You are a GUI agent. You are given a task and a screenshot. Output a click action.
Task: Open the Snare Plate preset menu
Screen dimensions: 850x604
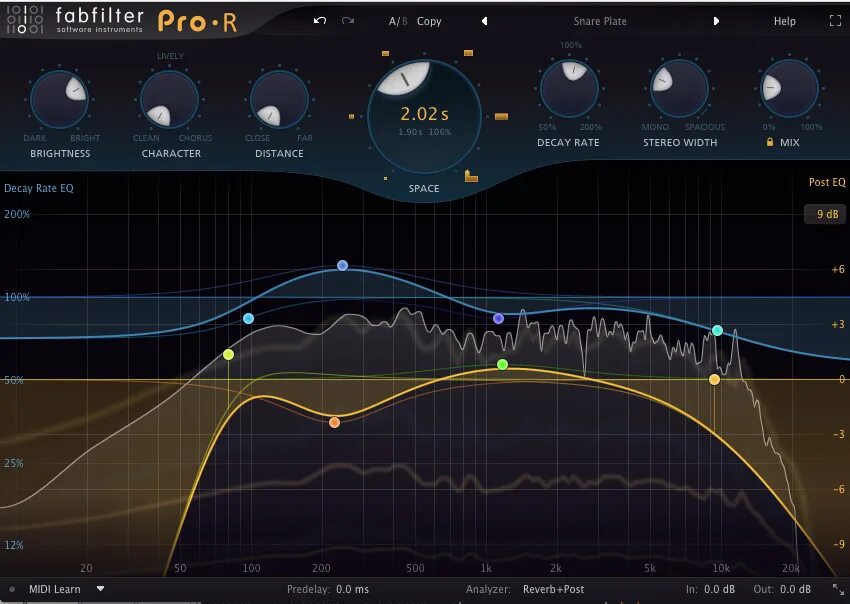pyautogui.click(x=600, y=21)
